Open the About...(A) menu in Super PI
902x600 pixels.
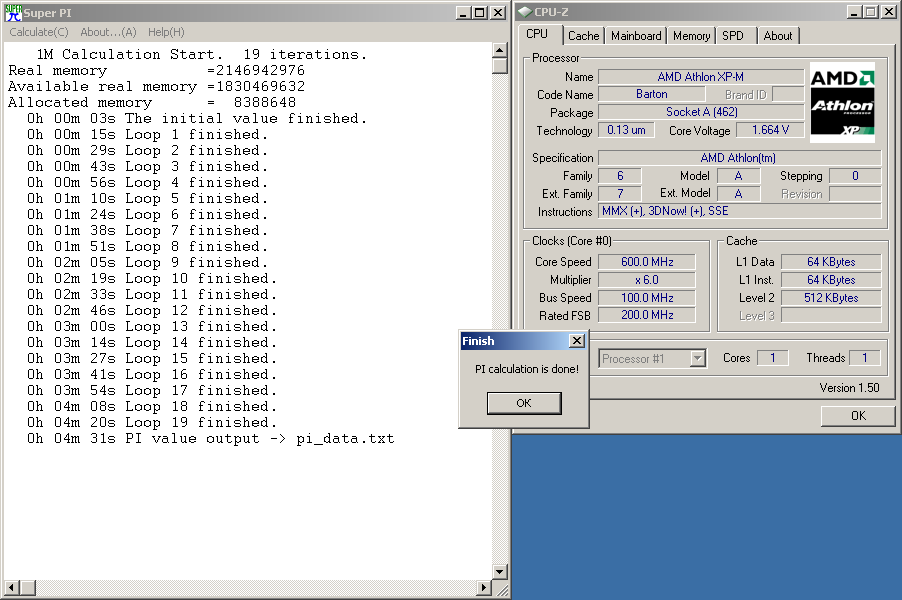[x=108, y=32]
